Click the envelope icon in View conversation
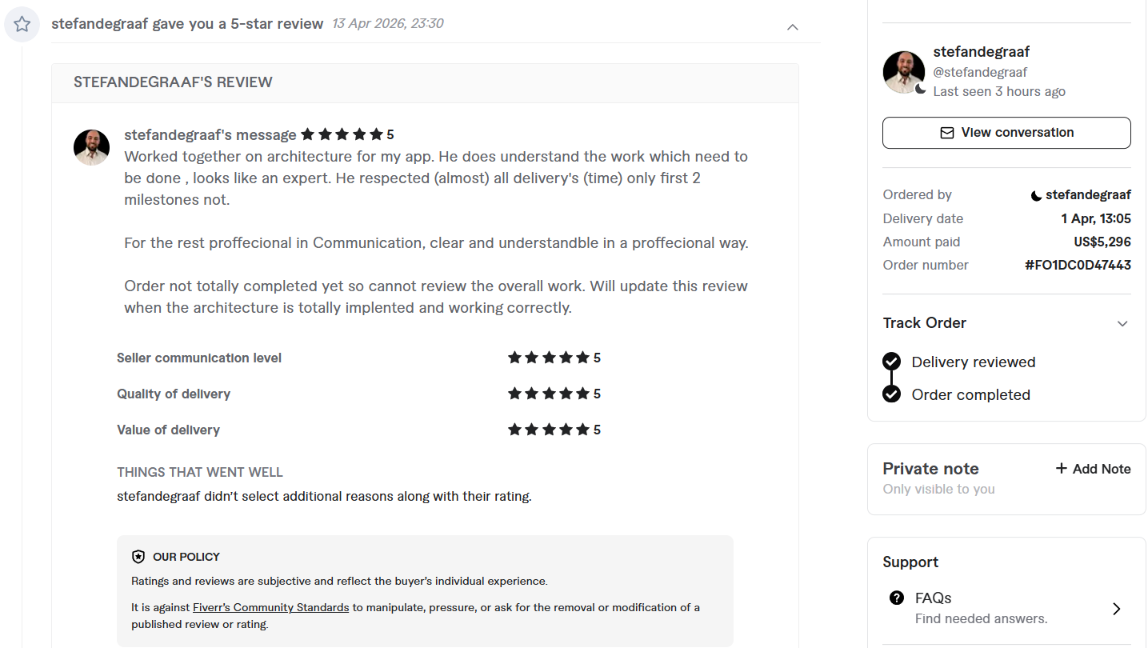 [x=947, y=133]
